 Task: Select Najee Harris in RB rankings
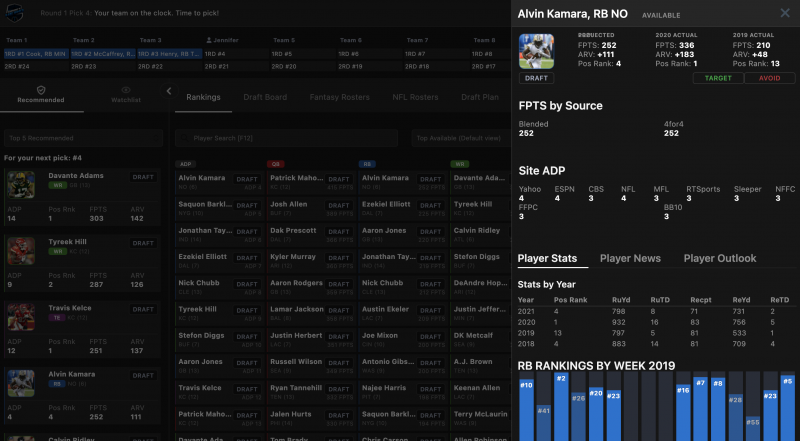coord(384,388)
